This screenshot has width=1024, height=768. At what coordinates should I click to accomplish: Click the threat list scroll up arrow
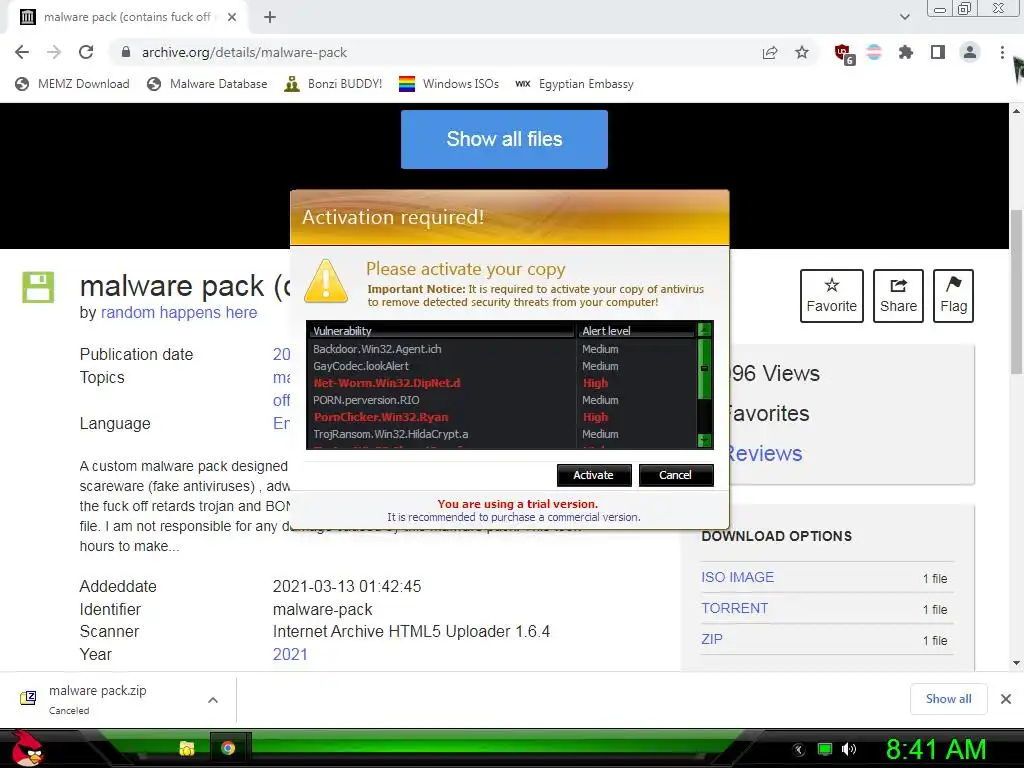click(x=704, y=329)
